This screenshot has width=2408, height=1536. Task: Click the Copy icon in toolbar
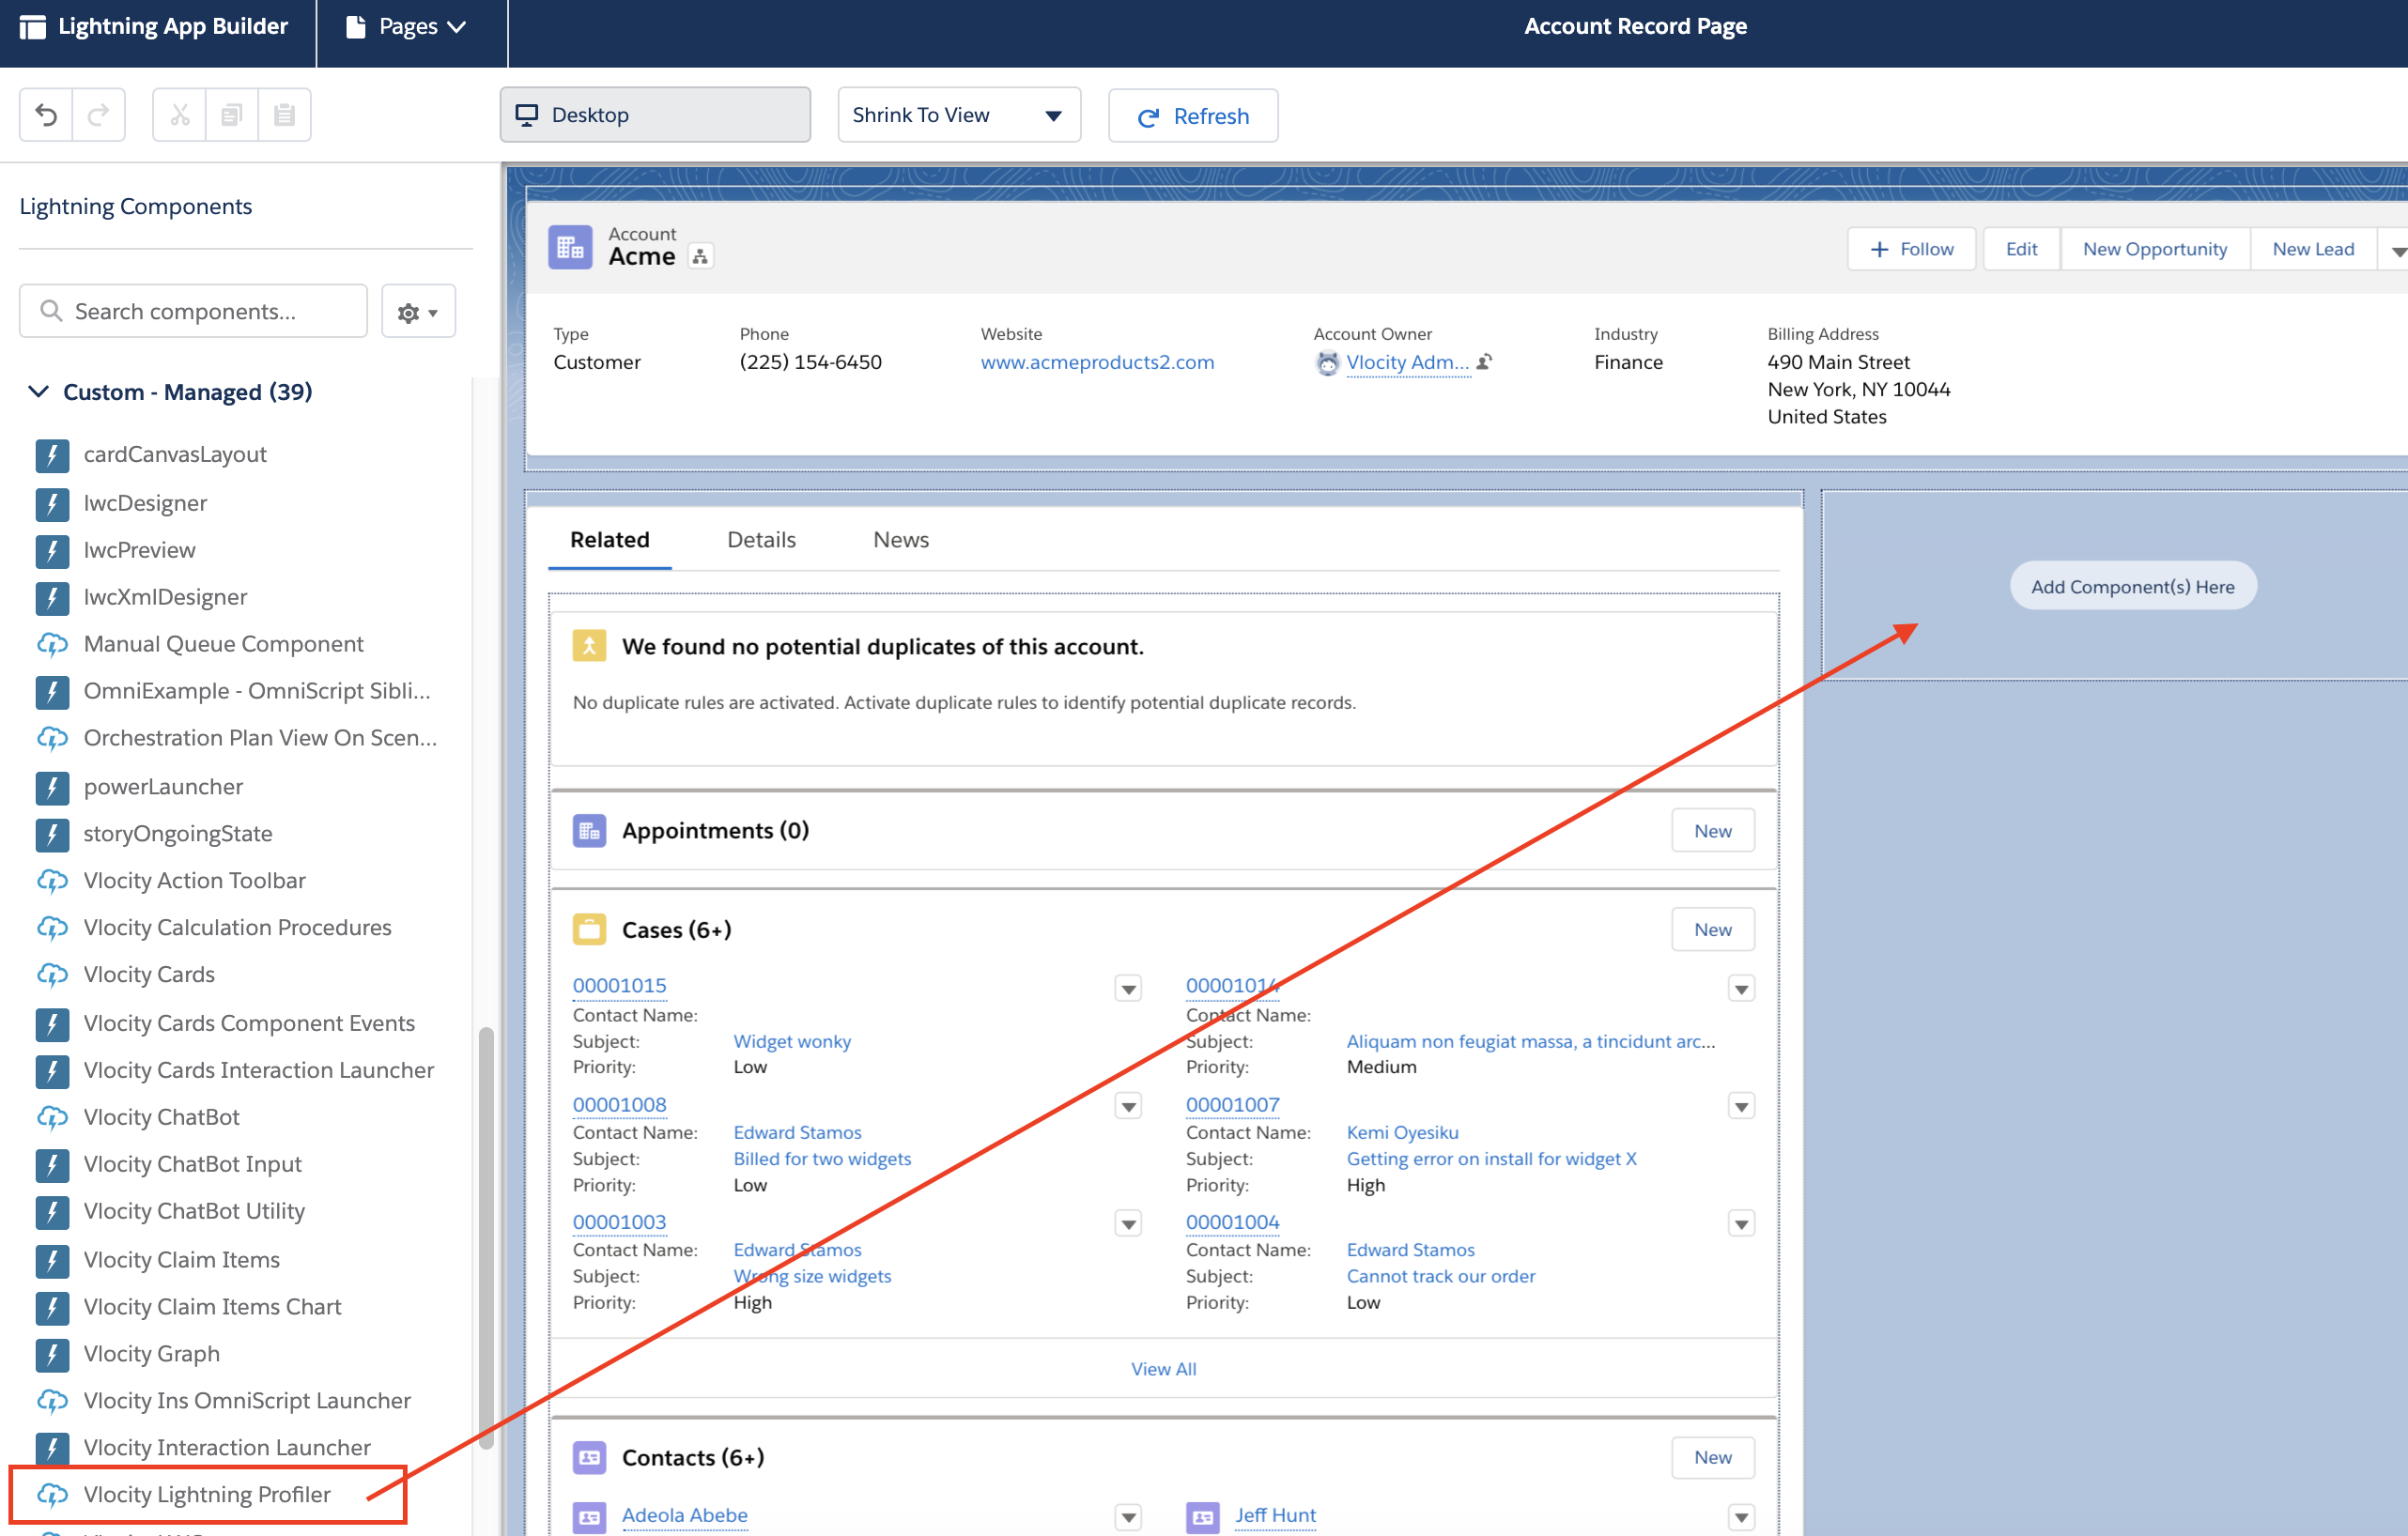232,115
